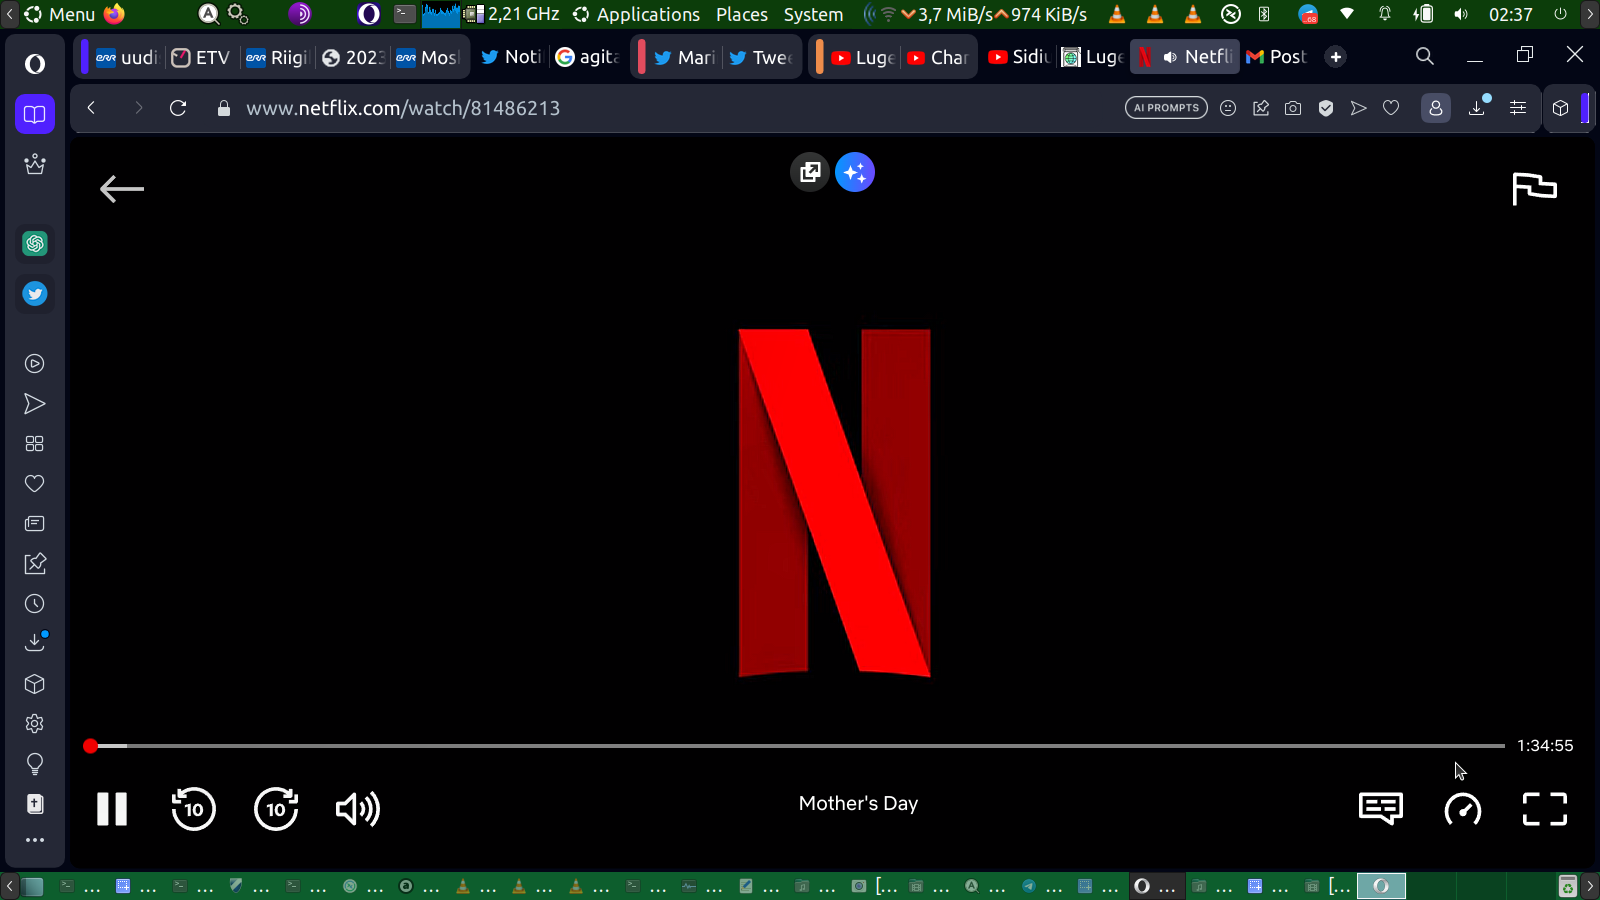Pop out video with the detach icon

pos(810,172)
